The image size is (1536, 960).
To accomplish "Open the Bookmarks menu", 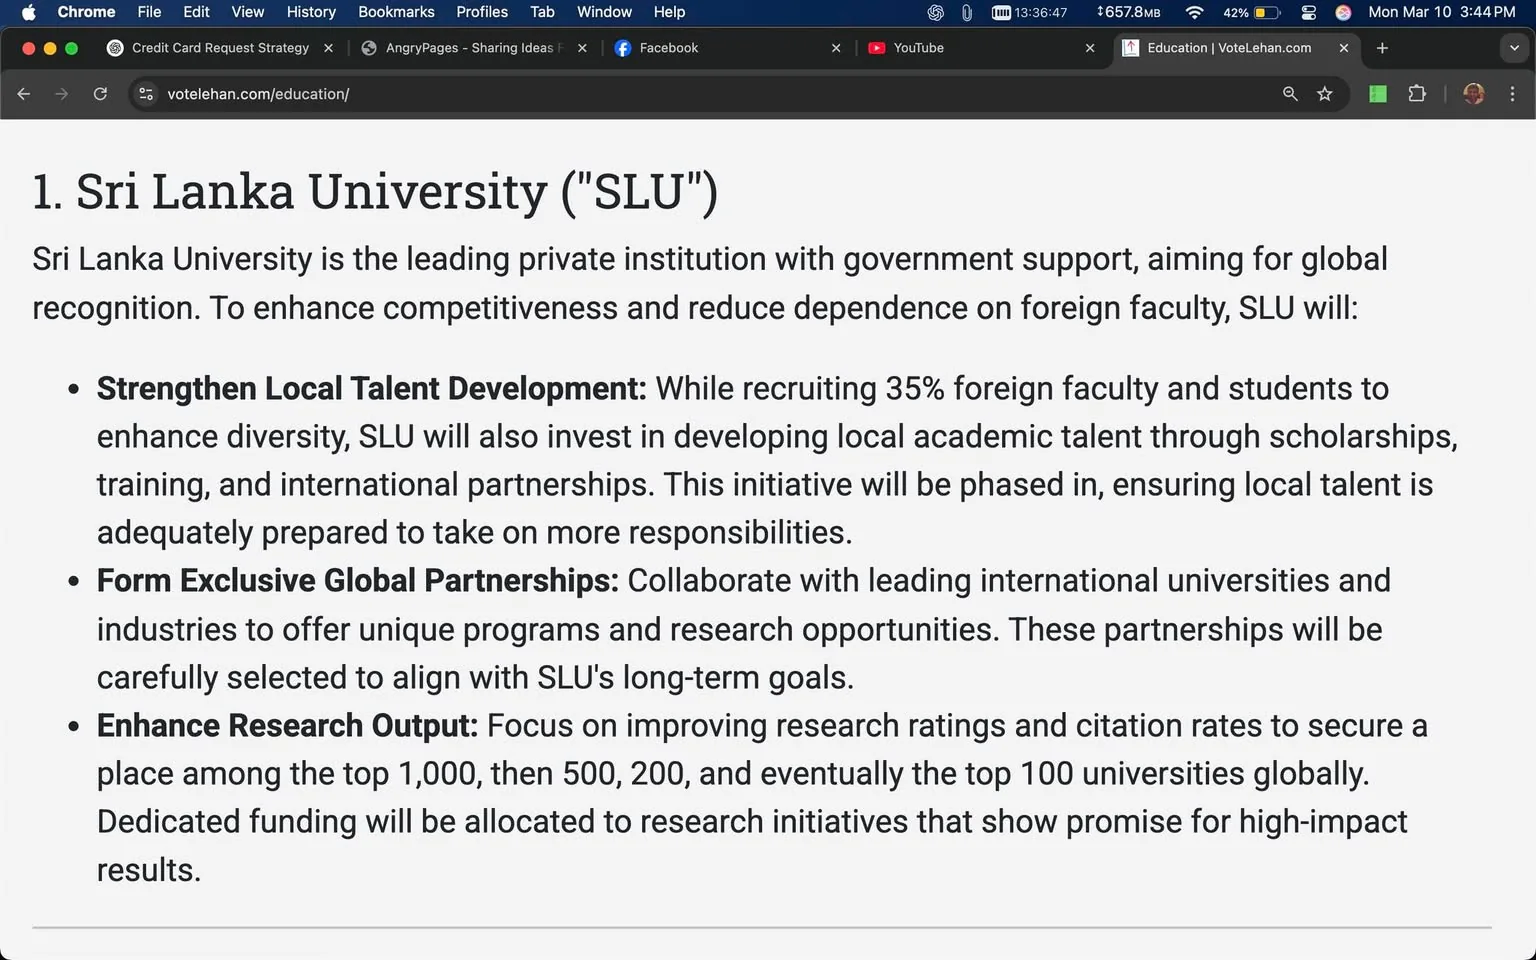I will (396, 12).
